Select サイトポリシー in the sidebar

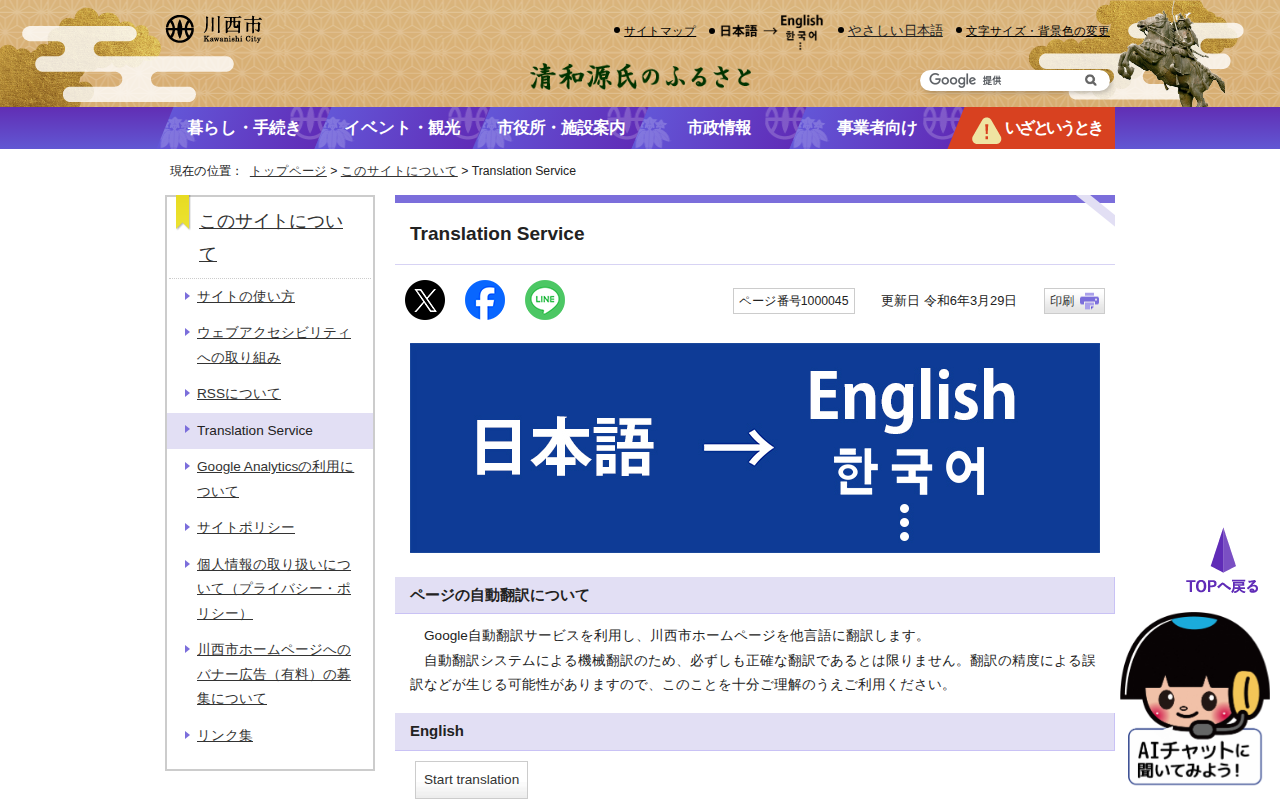(246, 528)
